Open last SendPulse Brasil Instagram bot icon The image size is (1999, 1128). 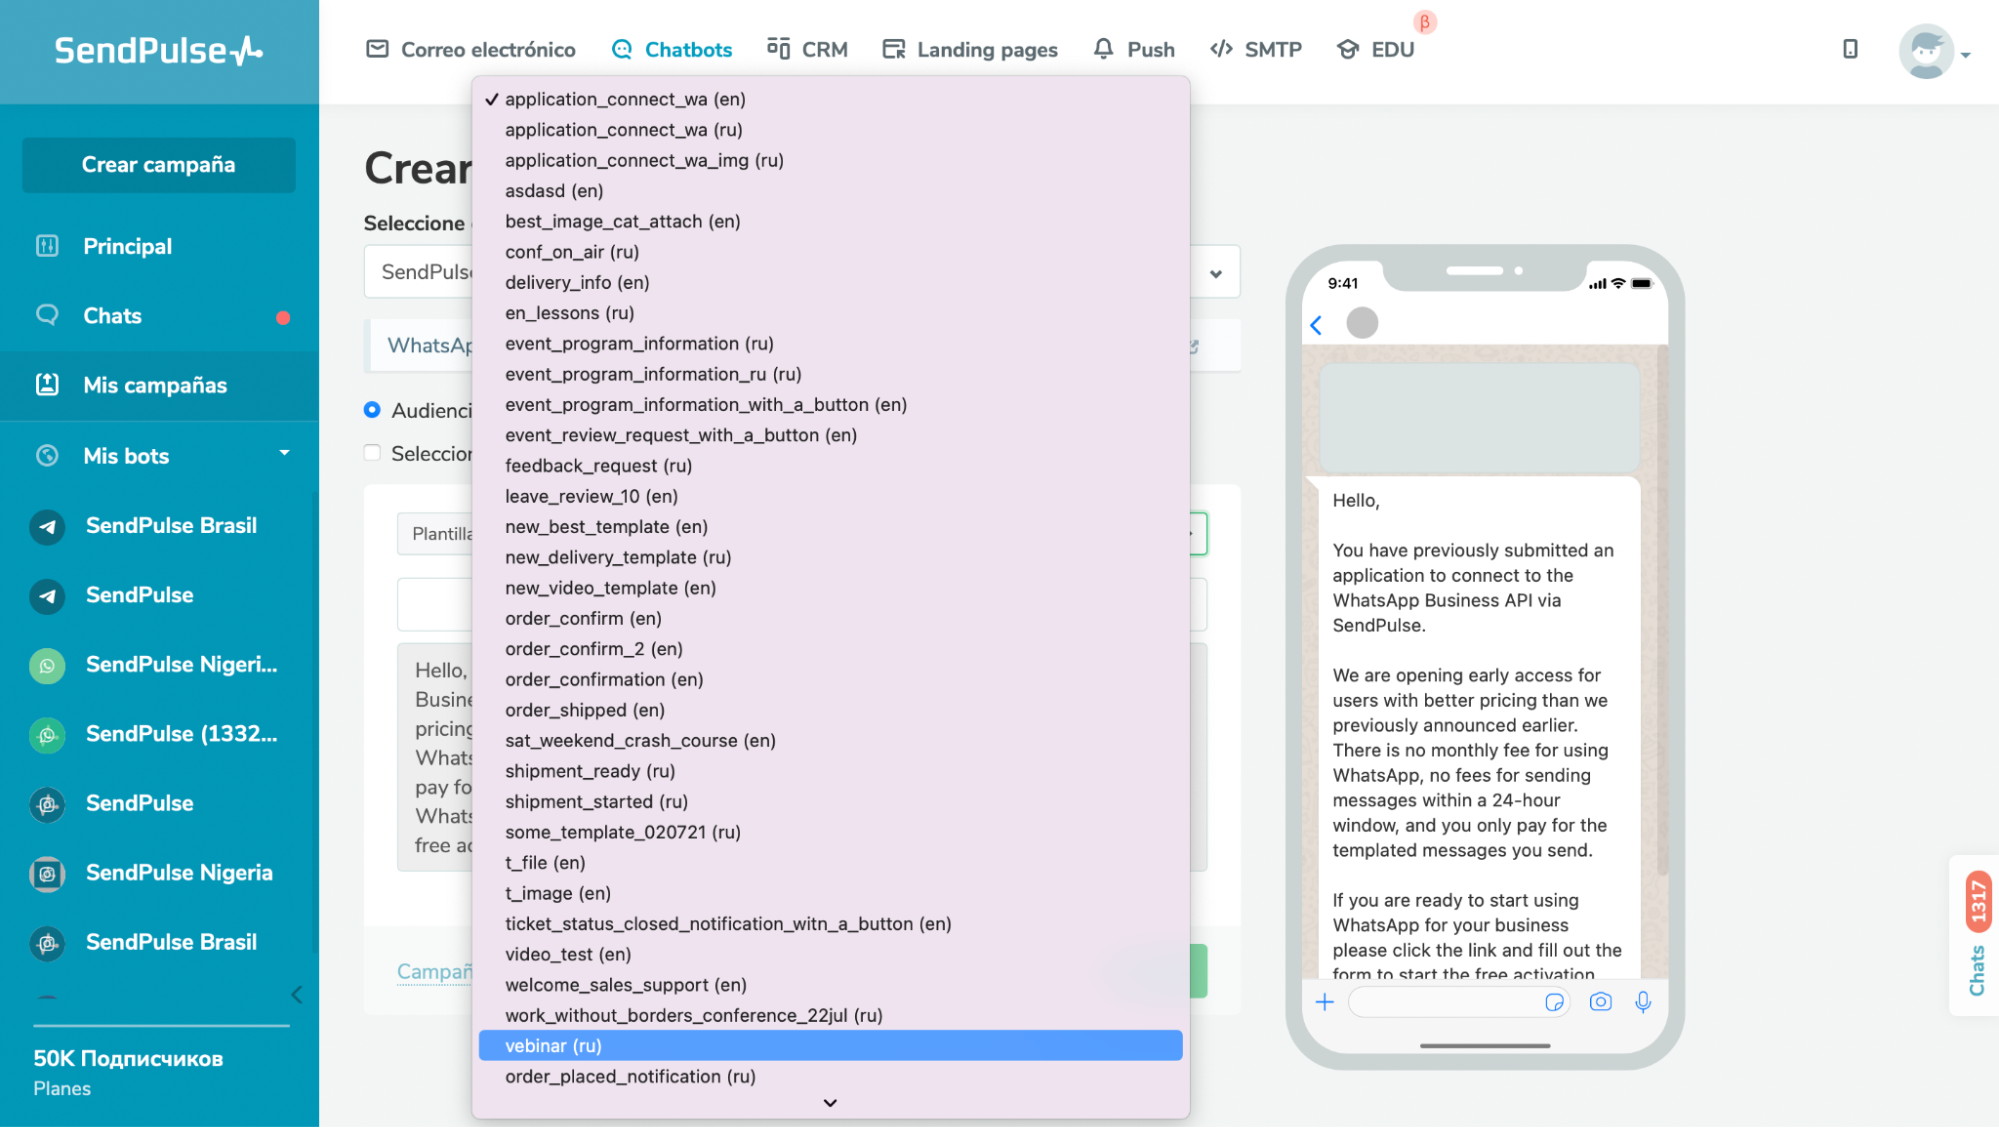(47, 943)
